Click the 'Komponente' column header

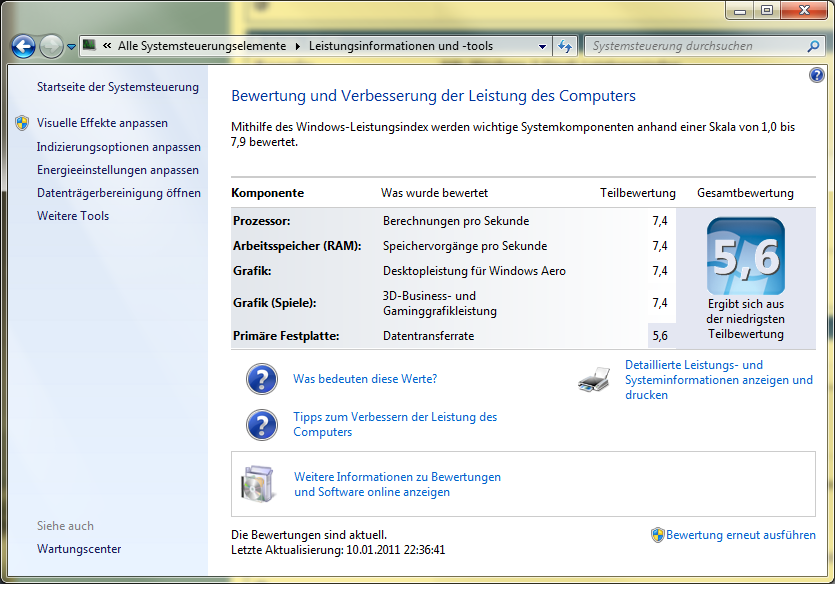[267, 193]
